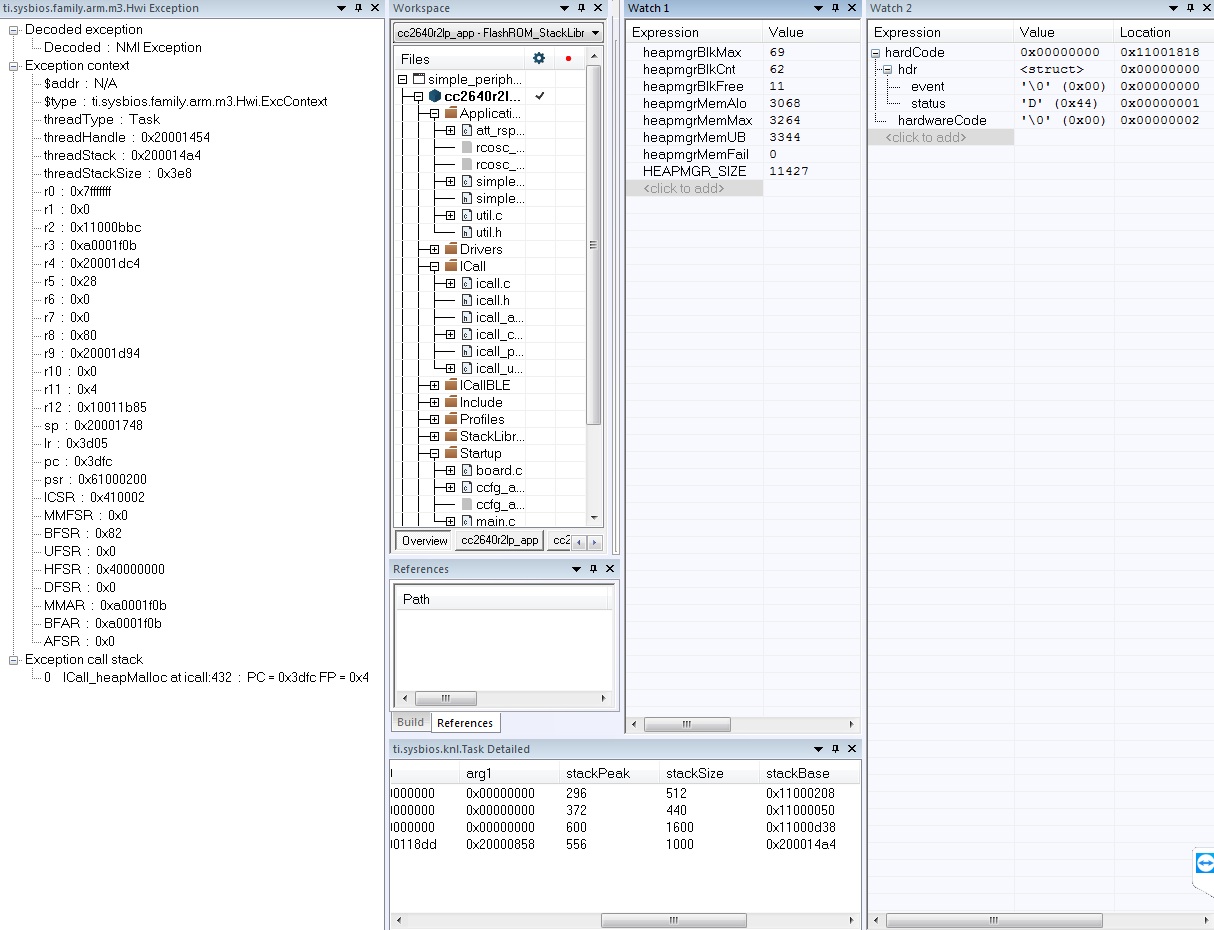Expand the Drivers folder
Screen dimensions: 1214x930
[x=434, y=250]
